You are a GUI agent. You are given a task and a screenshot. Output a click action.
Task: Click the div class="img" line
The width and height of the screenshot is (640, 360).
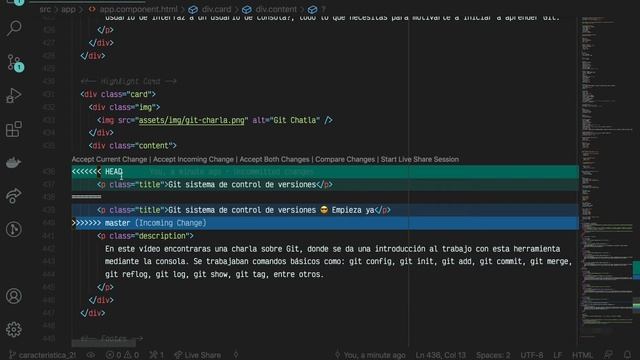124,107
